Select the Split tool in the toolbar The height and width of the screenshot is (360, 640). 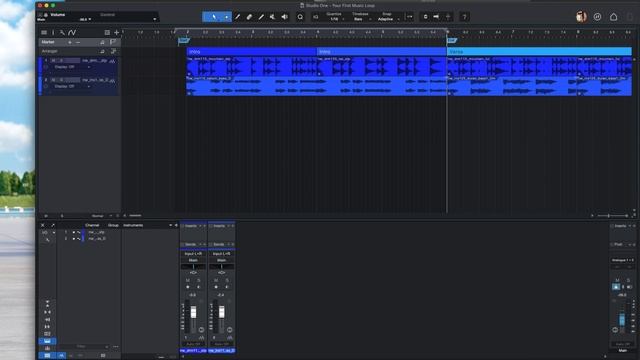click(238, 17)
